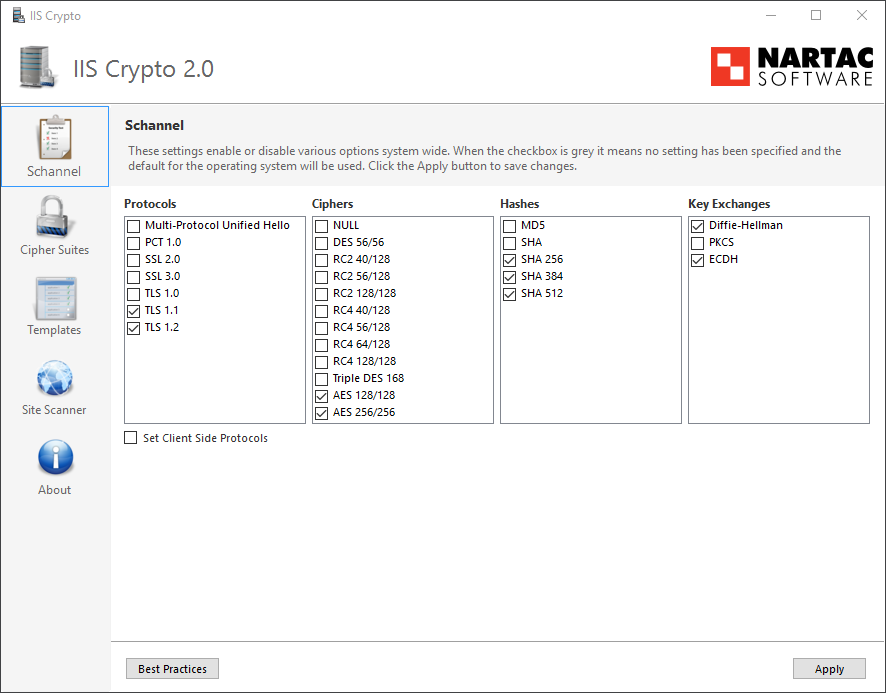Maximize the IIS Crypto window

coord(816,15)
